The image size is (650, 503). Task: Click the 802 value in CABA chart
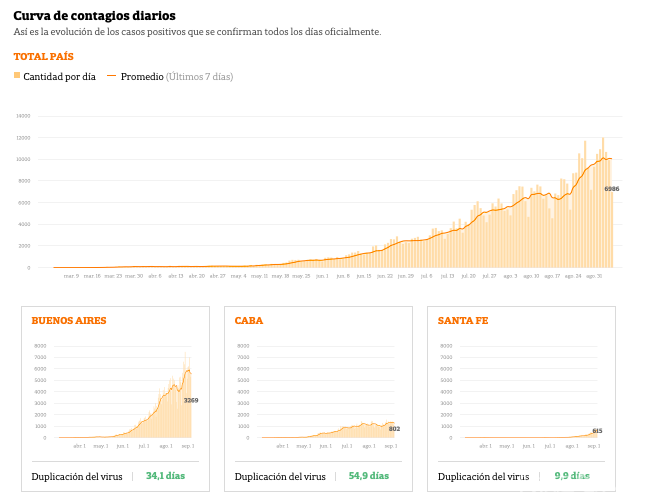(x=394, y=428)
